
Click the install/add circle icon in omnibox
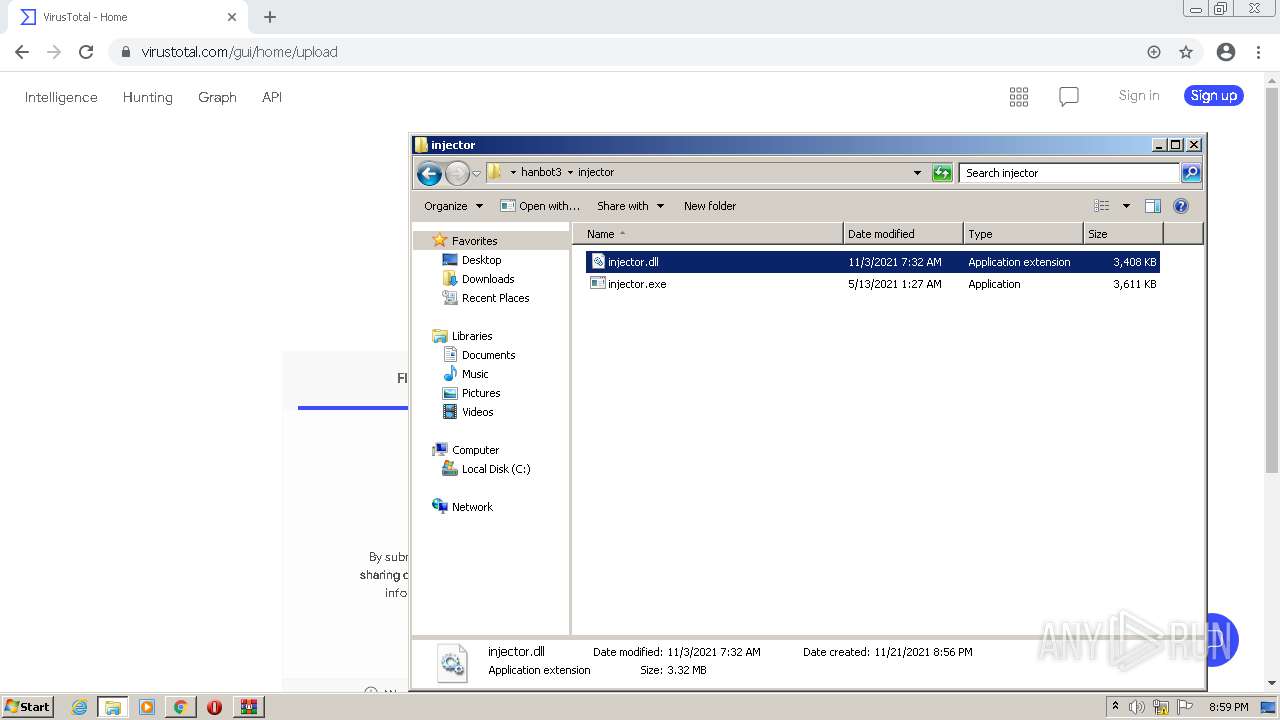coord(1154,52)
